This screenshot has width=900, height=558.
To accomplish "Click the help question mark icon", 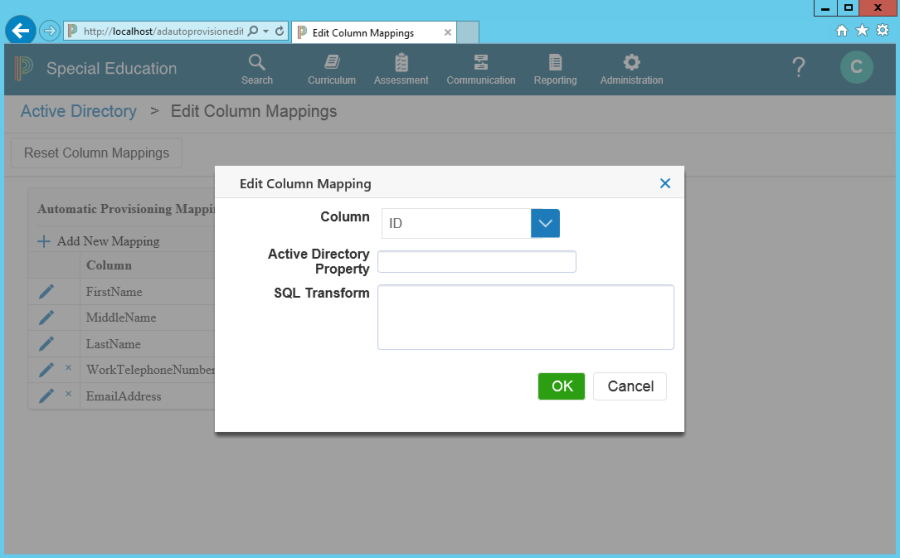I will point(798,68).
